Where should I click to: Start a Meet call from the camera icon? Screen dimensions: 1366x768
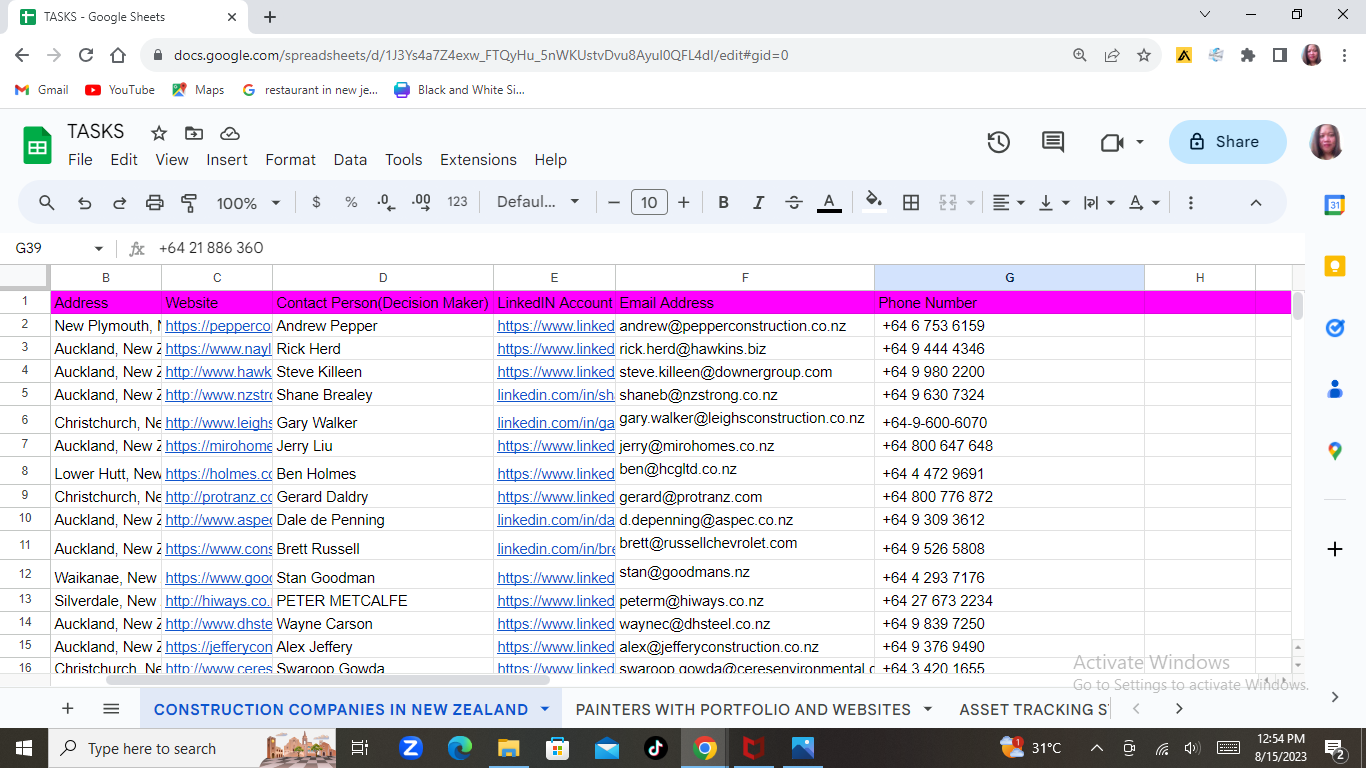[x=1112, y=143]
